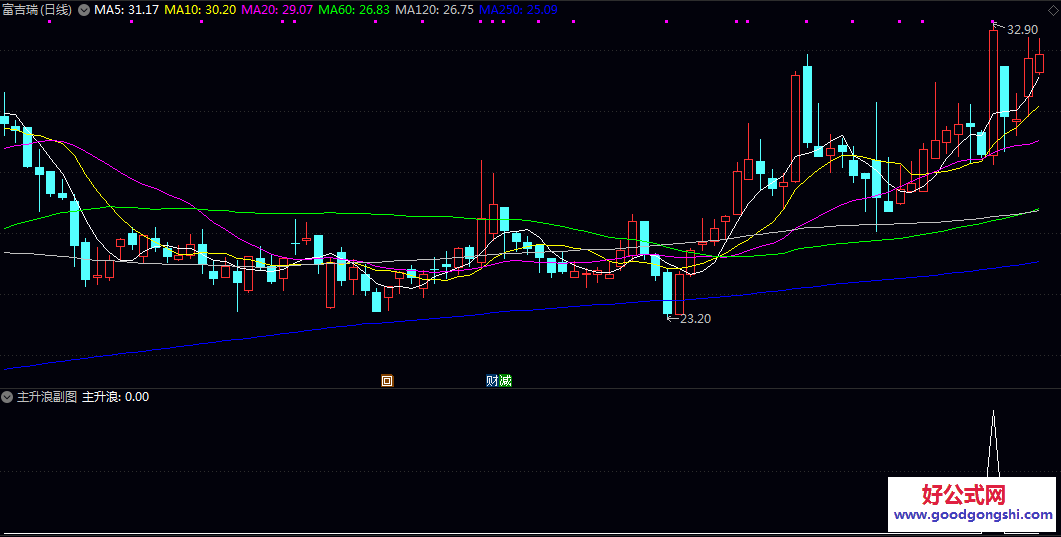Click the blue 财 financial marker icon

click(x=492, y=380)
